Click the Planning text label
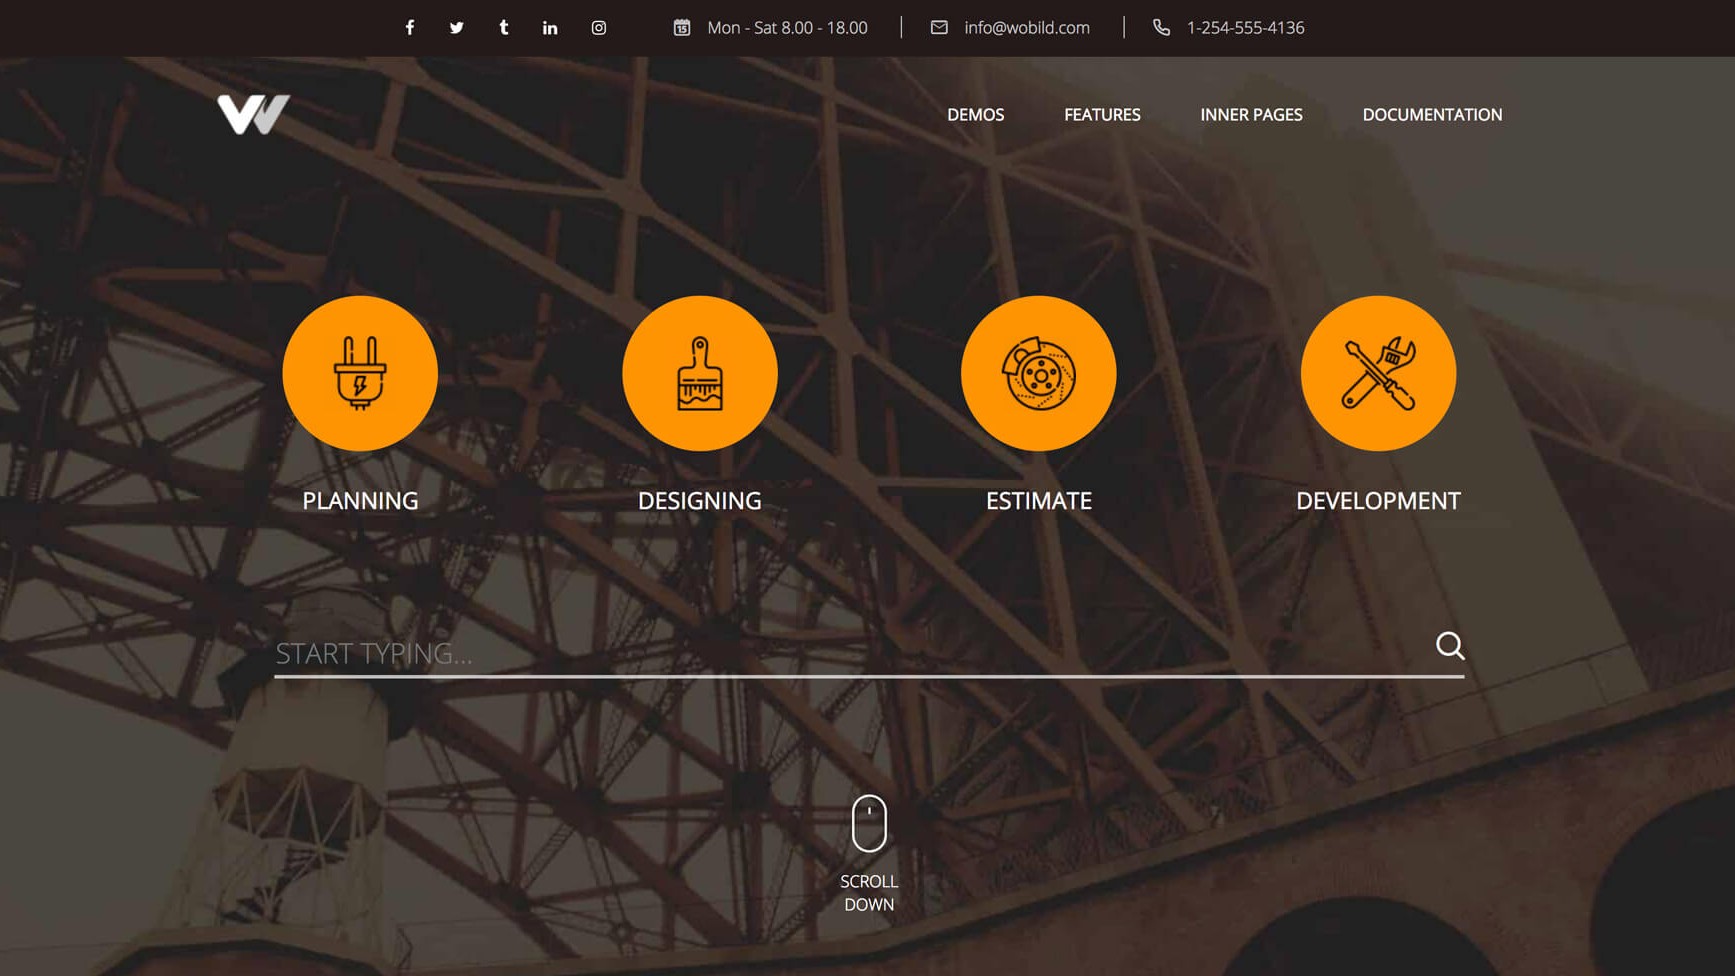Screen dimensions: 1735x976 360,501
